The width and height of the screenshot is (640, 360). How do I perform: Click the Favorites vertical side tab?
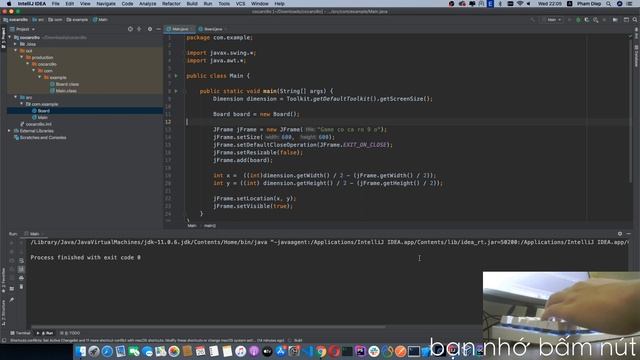(3, 280)
